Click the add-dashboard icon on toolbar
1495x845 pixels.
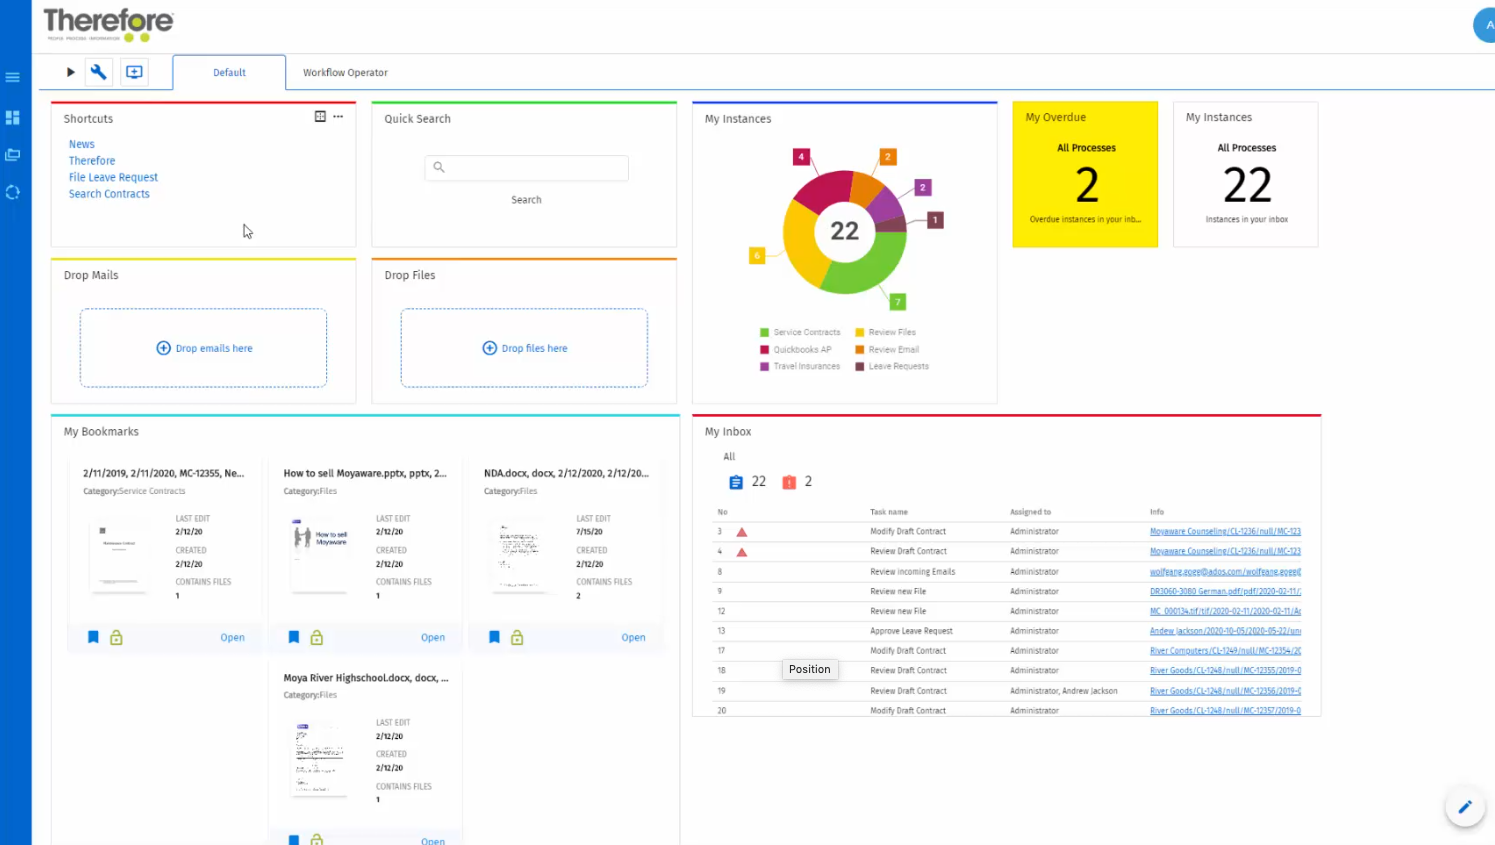coord(134,72)
